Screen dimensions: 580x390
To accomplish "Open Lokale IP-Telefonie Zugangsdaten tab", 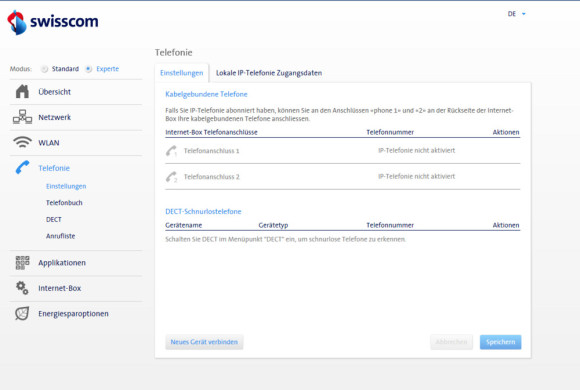I will point(269,73).
